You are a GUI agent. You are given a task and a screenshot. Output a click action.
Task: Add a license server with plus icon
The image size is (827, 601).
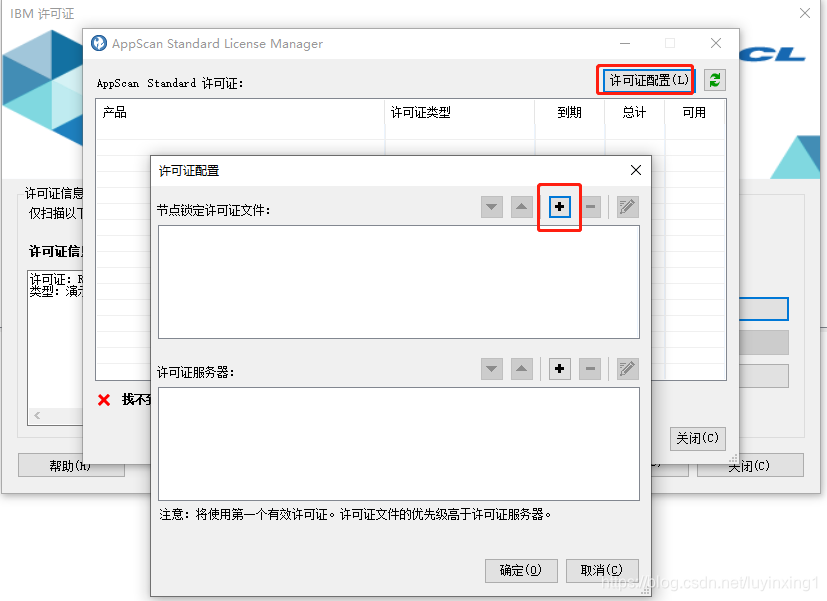(560, 369)
